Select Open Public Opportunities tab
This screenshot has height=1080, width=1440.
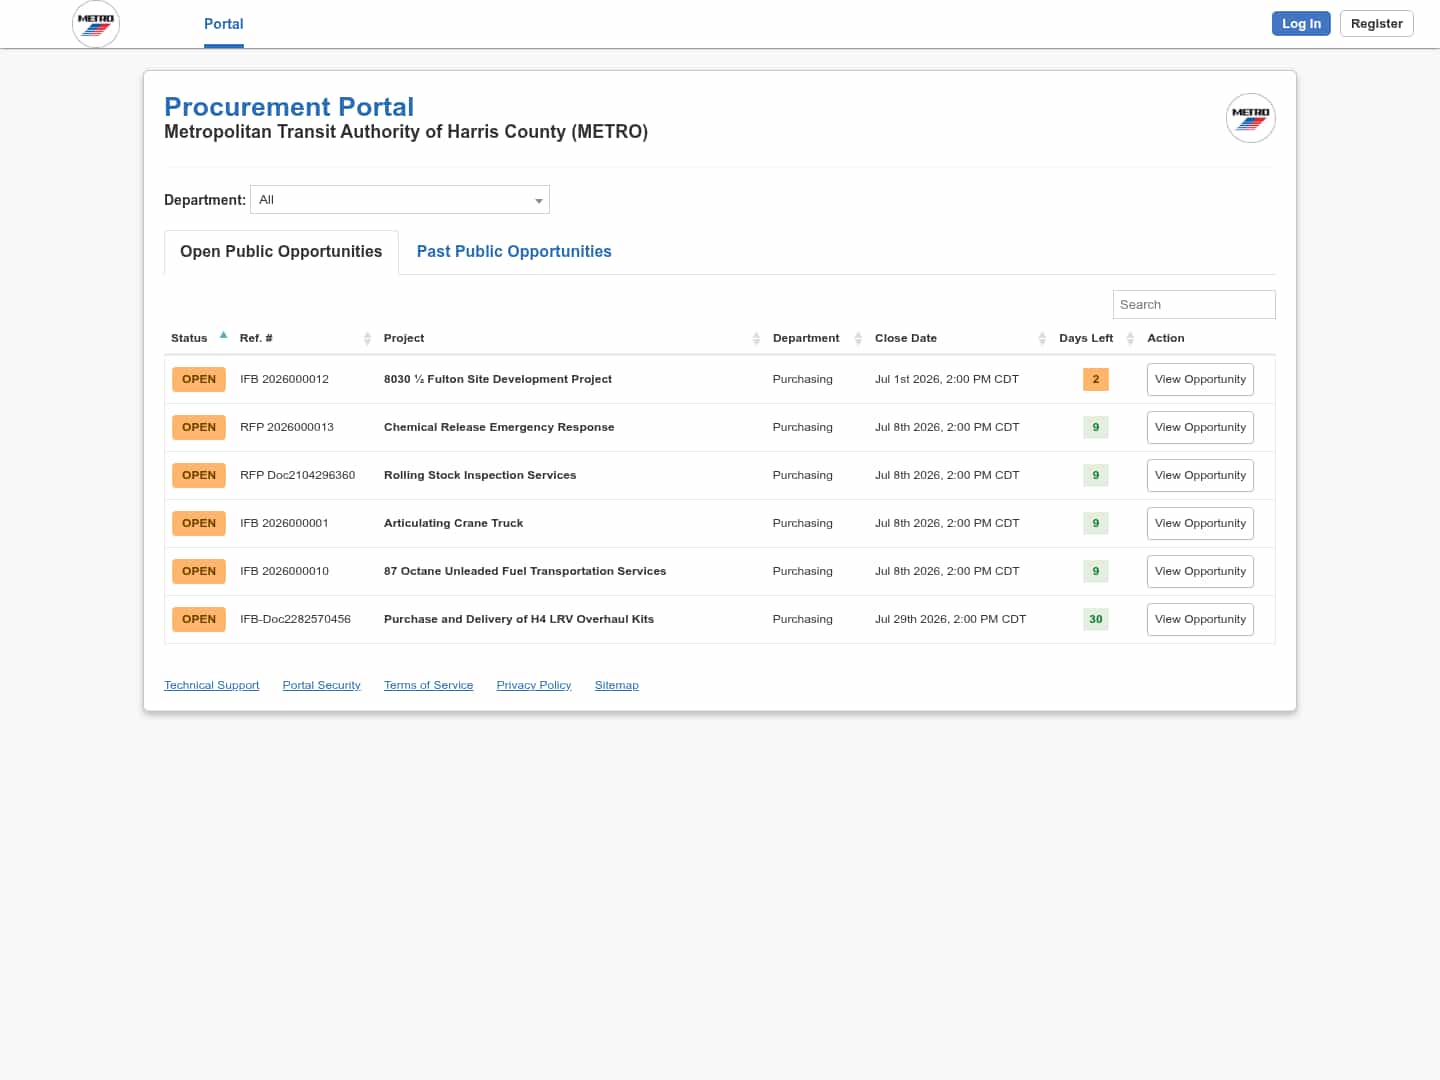pos(281,252)
